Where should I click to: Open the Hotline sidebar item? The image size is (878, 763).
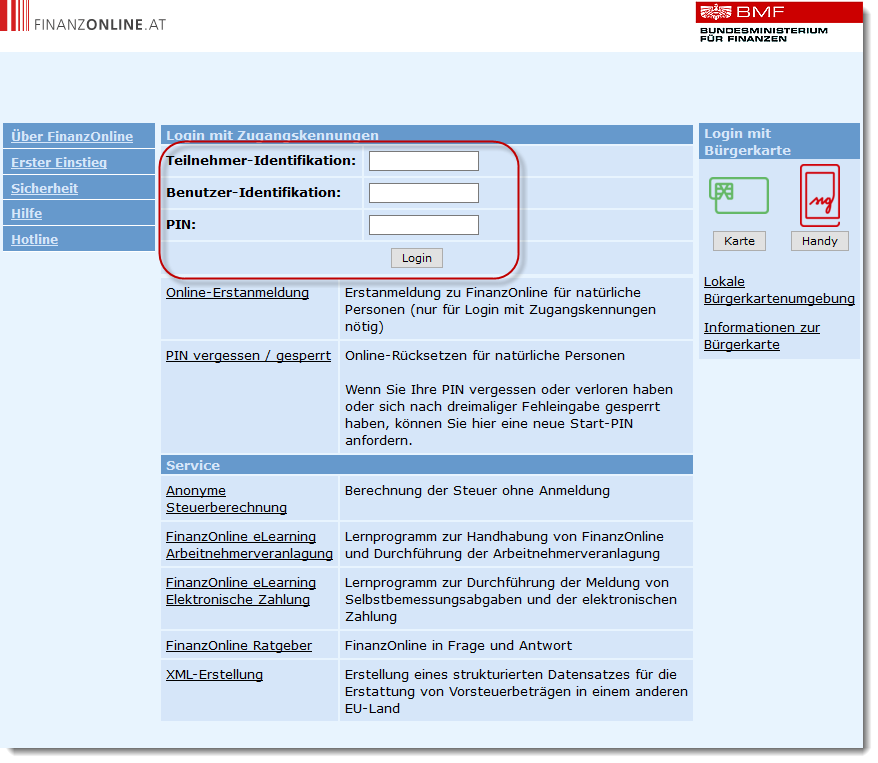point(34,239)
